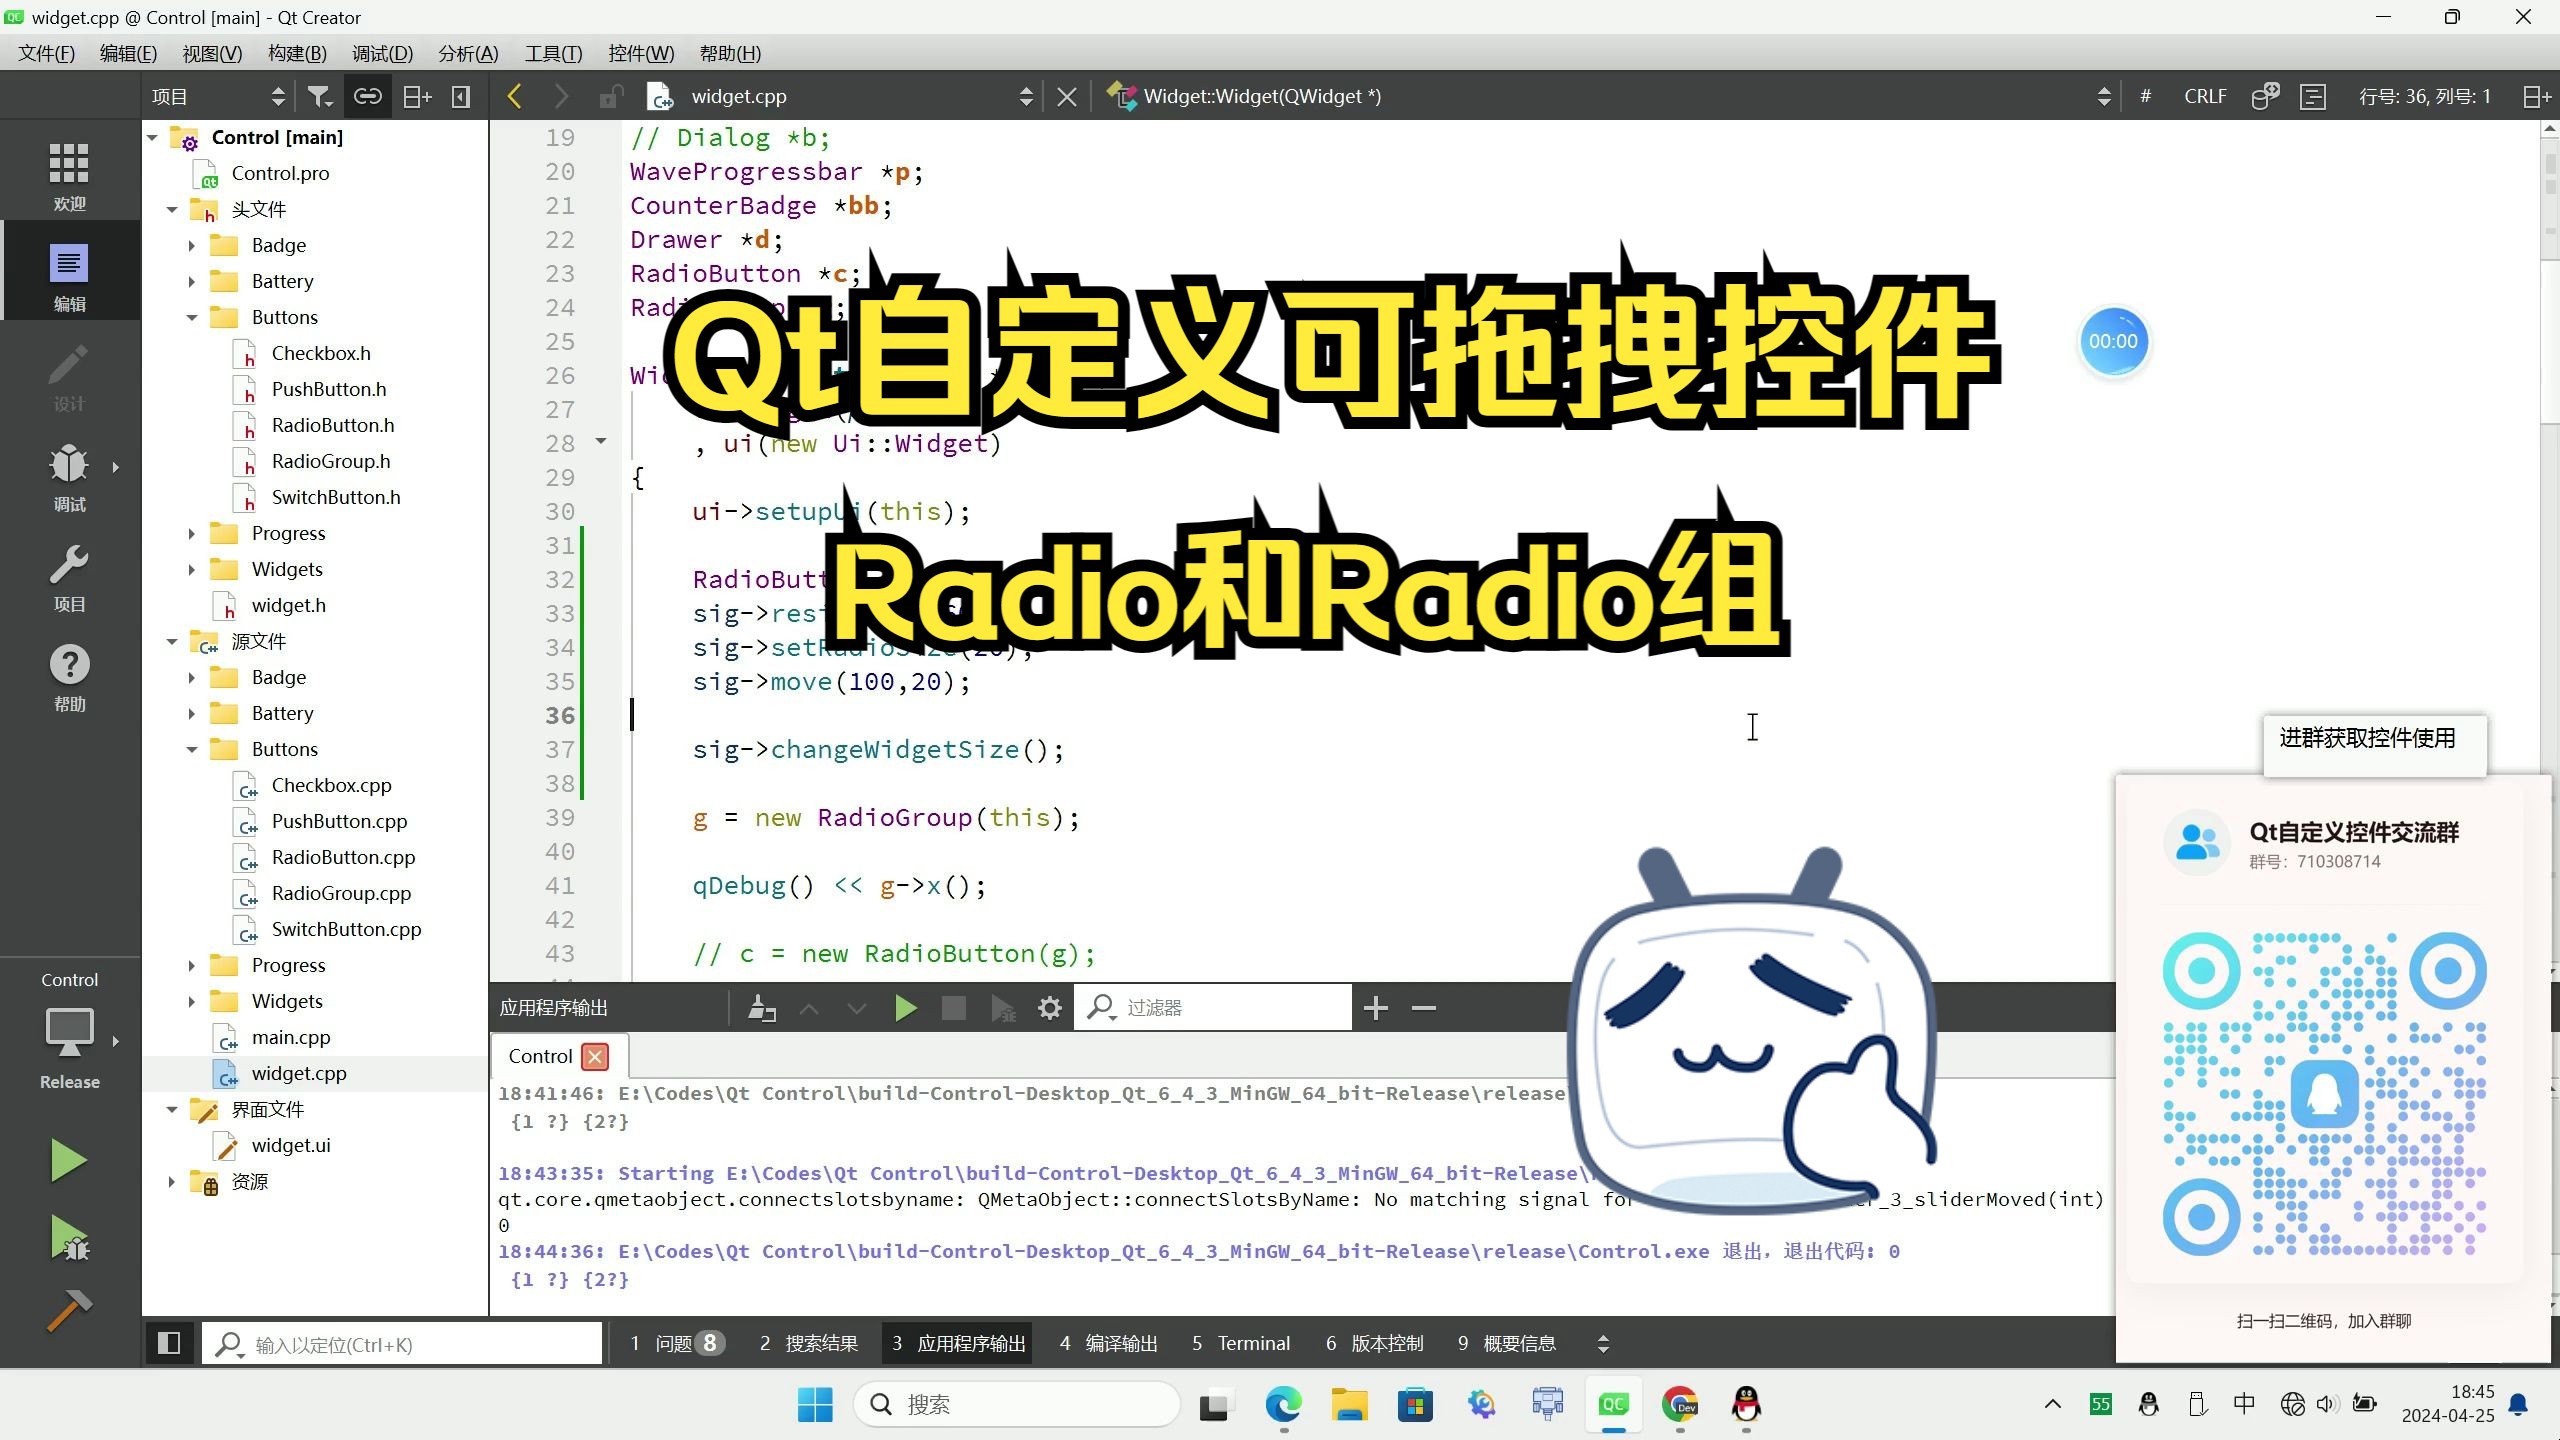Collapse the header Buttons folder
Viewport: 2560px width, 1440px height.
tap(192, 317)
